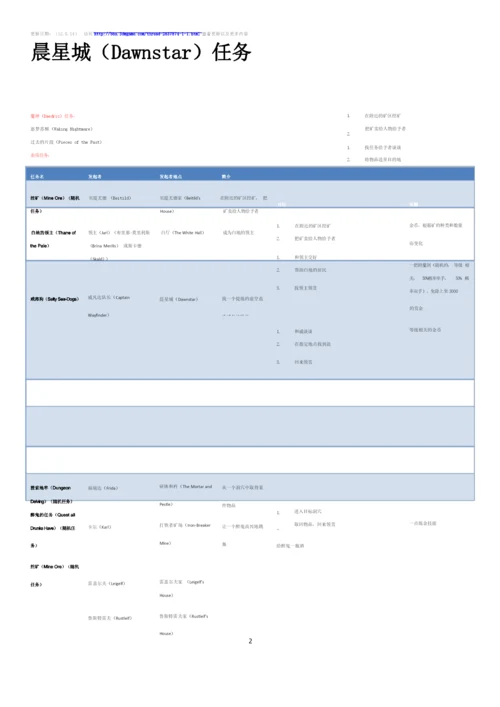
Task: Select the Captain Wayfinder giver cell
Action: coord(109,307)
